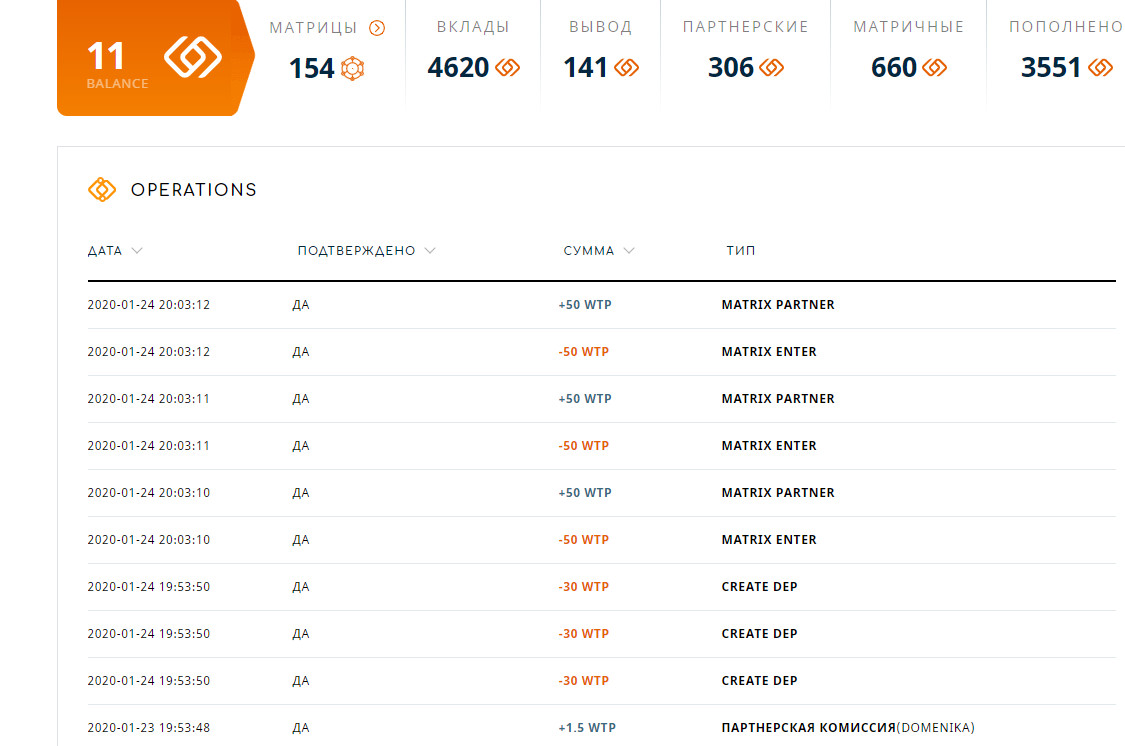Sort by ДАТА column chevron
1125x746 pixels.
[137, 250]
